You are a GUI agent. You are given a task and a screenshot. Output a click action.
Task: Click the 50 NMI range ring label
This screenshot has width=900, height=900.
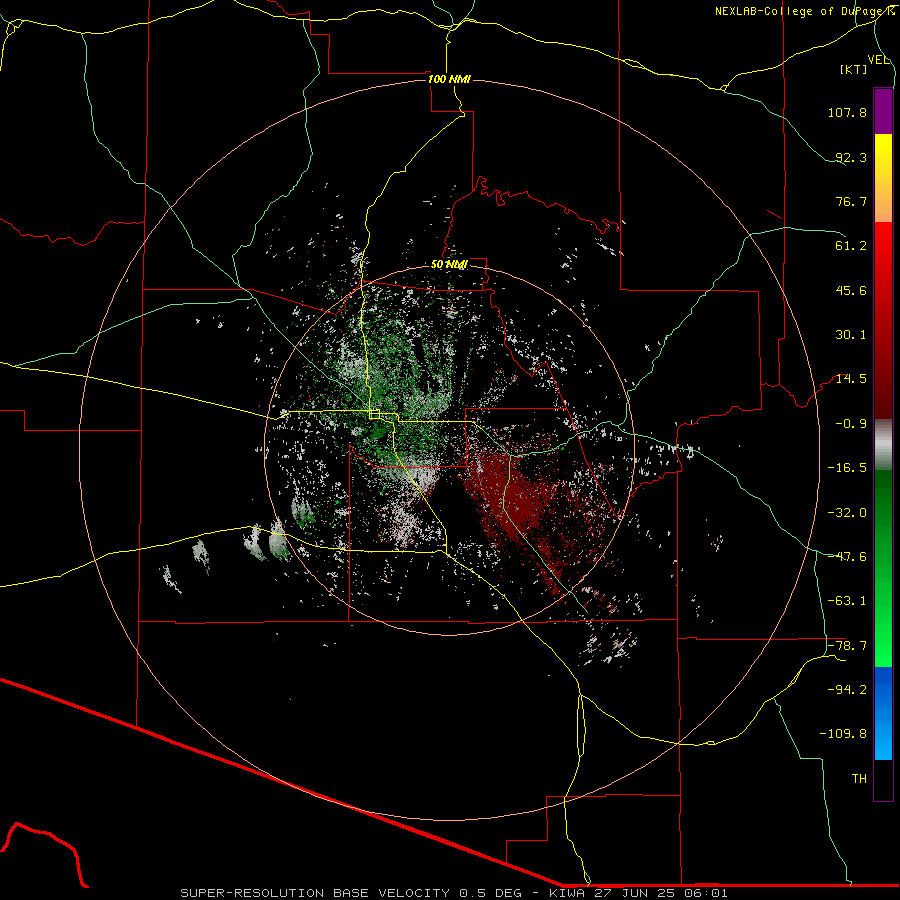click(449, 265)
